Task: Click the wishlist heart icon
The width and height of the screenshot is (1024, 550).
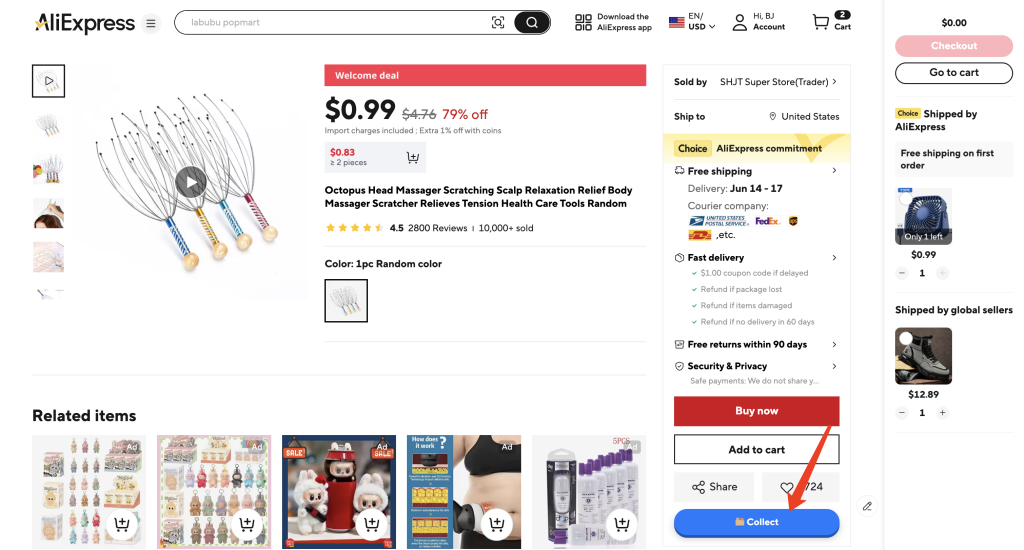Action: click(x=787, y=487)
